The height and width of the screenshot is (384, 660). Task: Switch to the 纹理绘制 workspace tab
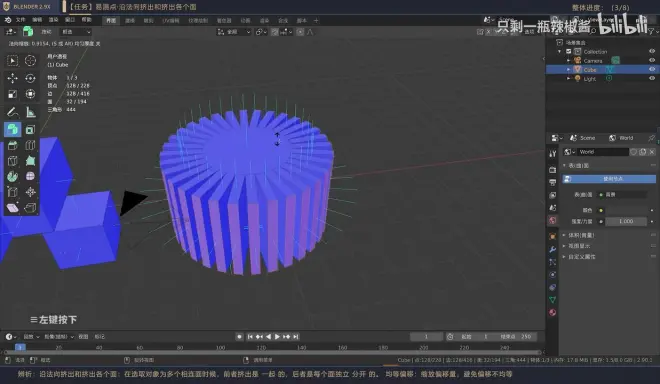pos(198,21)
